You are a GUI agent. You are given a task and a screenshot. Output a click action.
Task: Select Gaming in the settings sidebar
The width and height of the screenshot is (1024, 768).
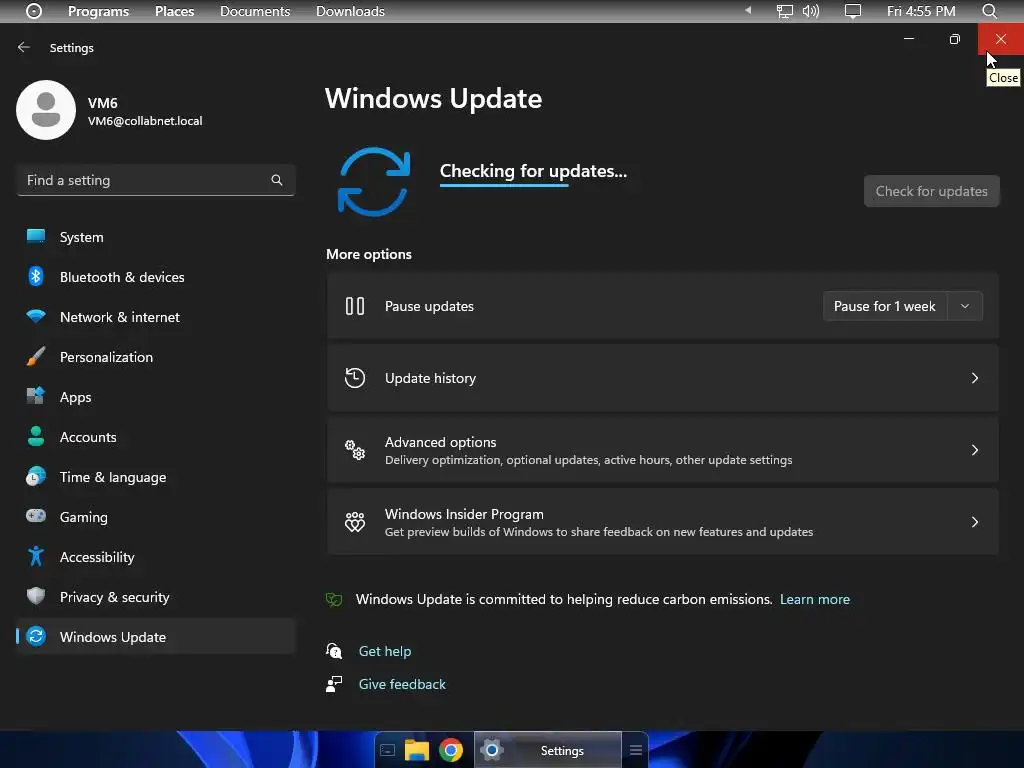[x=155, y=517]
